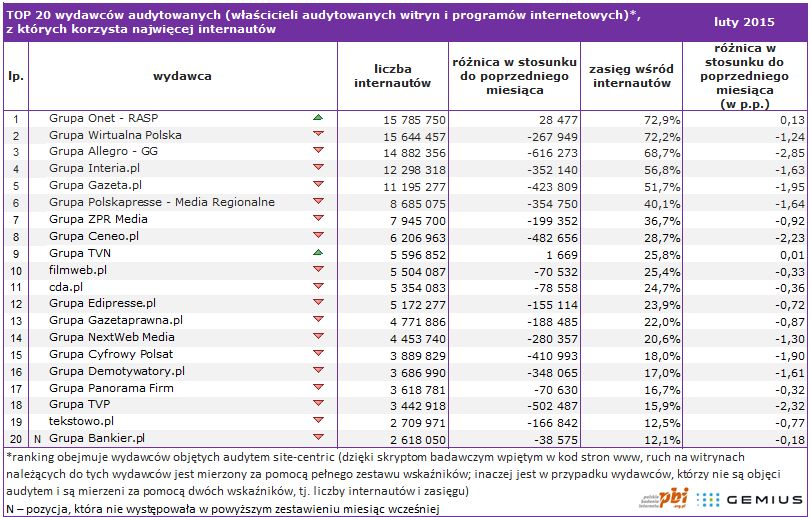Click the user count 15 644 457
Image resolution: width=811 pixels, height=517 pixels.
point(414,137)
